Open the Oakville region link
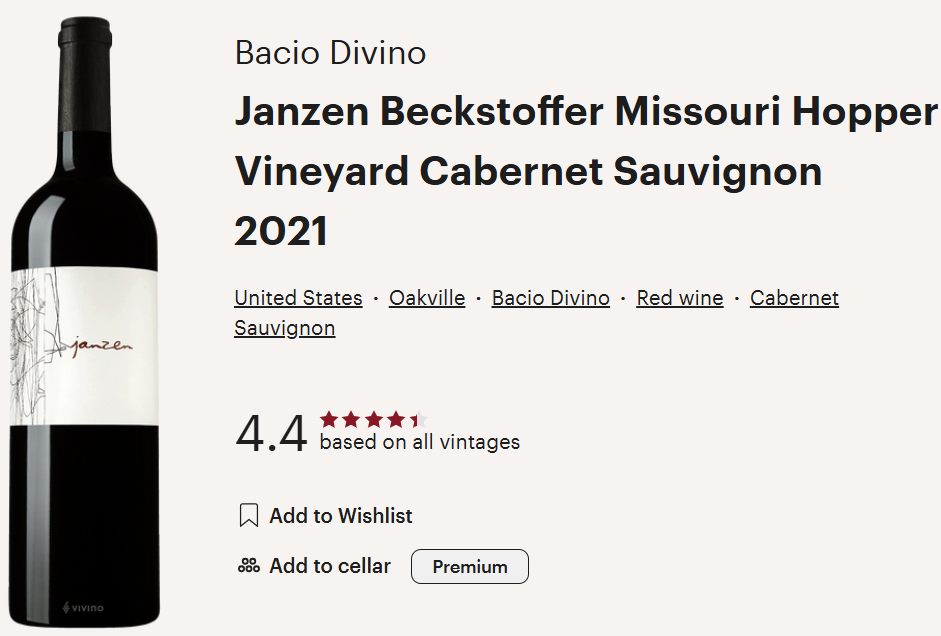The height and width of the screenshot is (636, 941). click(x=427, y=298)
